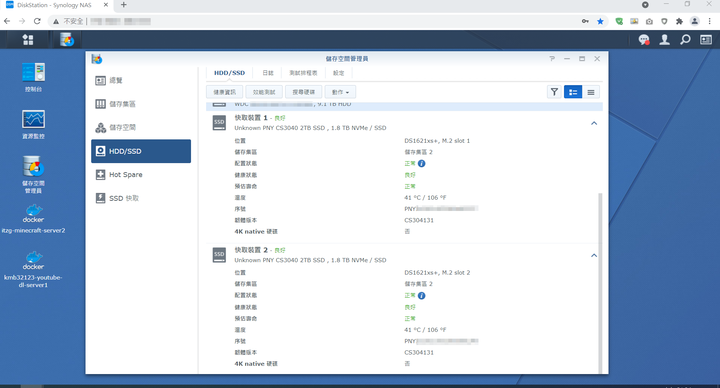Select 儲存空間 in sidebar

click(141, 128)
